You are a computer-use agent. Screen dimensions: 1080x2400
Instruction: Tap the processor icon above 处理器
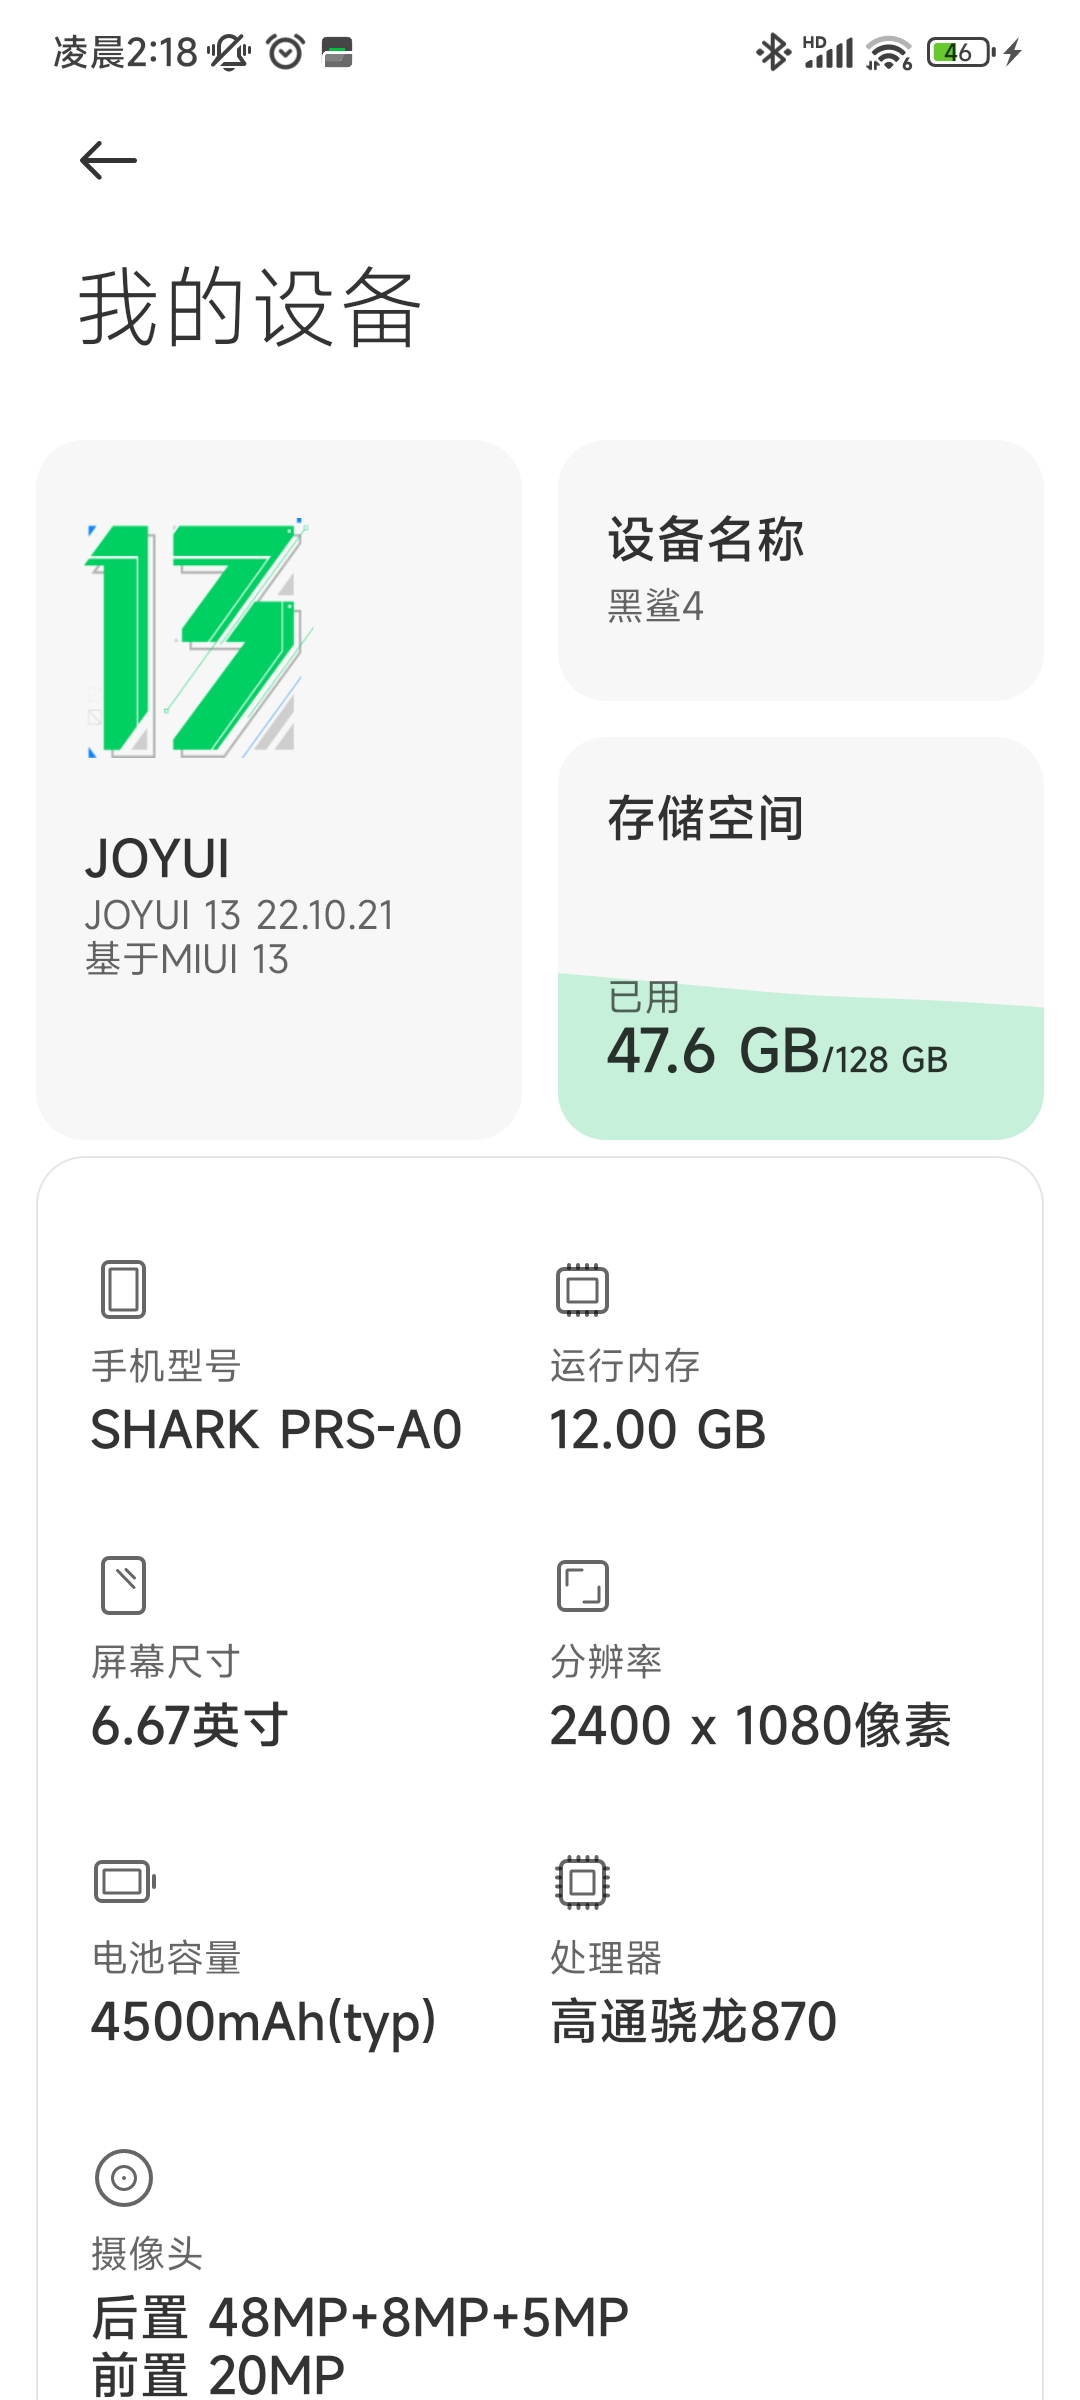click(582, 1881)
